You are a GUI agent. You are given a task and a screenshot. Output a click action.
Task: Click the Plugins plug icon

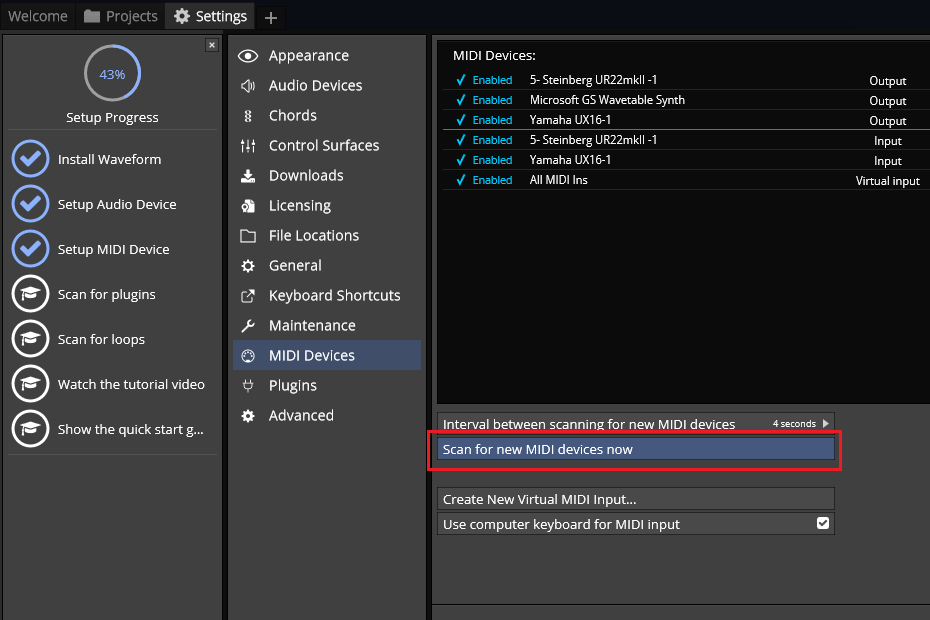(248, 386)
